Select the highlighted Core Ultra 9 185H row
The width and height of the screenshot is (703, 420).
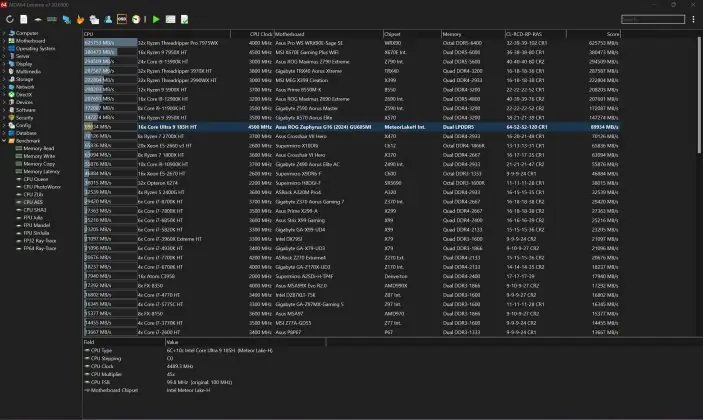pyautogui.click(x=352, y=127)
